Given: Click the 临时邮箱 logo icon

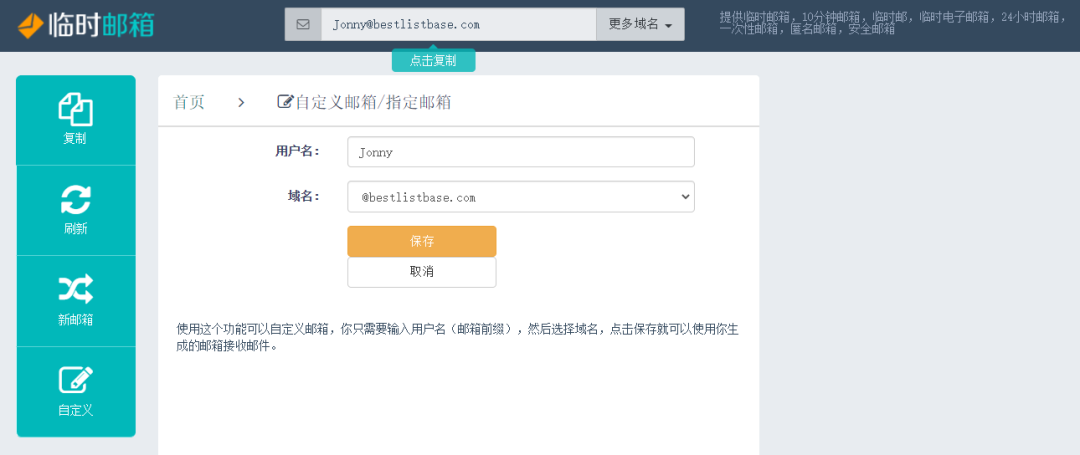Looking at the screenshot, I should point(30,25).
